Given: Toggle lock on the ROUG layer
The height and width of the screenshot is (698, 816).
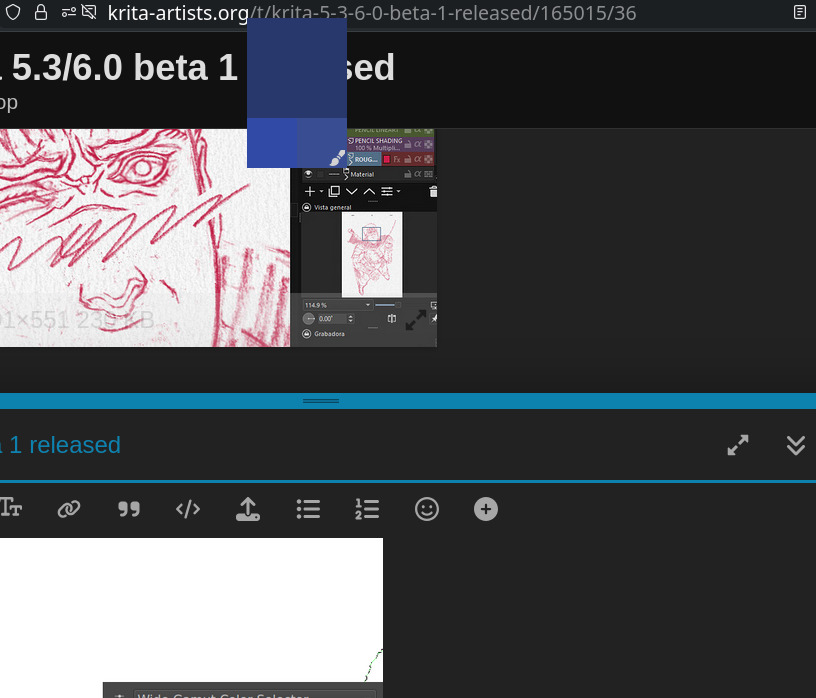Looking at the screenshot, I should pyautogui.click(x=408, y=159).
